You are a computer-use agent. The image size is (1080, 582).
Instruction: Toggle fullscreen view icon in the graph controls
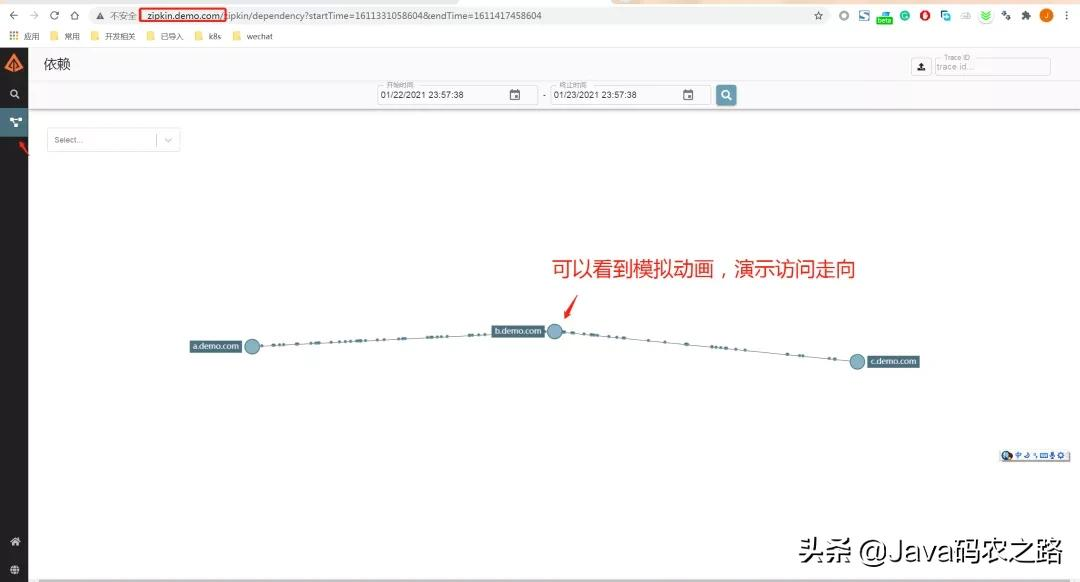pyautogui.click(x=1044, y=455)
